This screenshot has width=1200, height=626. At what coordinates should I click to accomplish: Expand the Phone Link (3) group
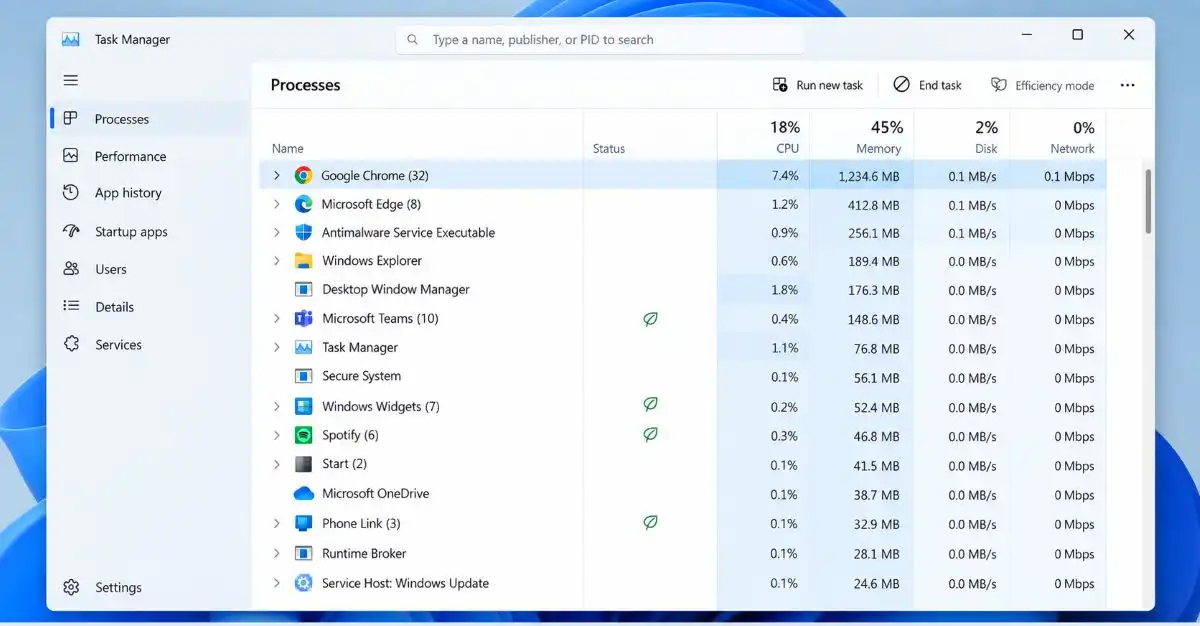tap(277, 523)
